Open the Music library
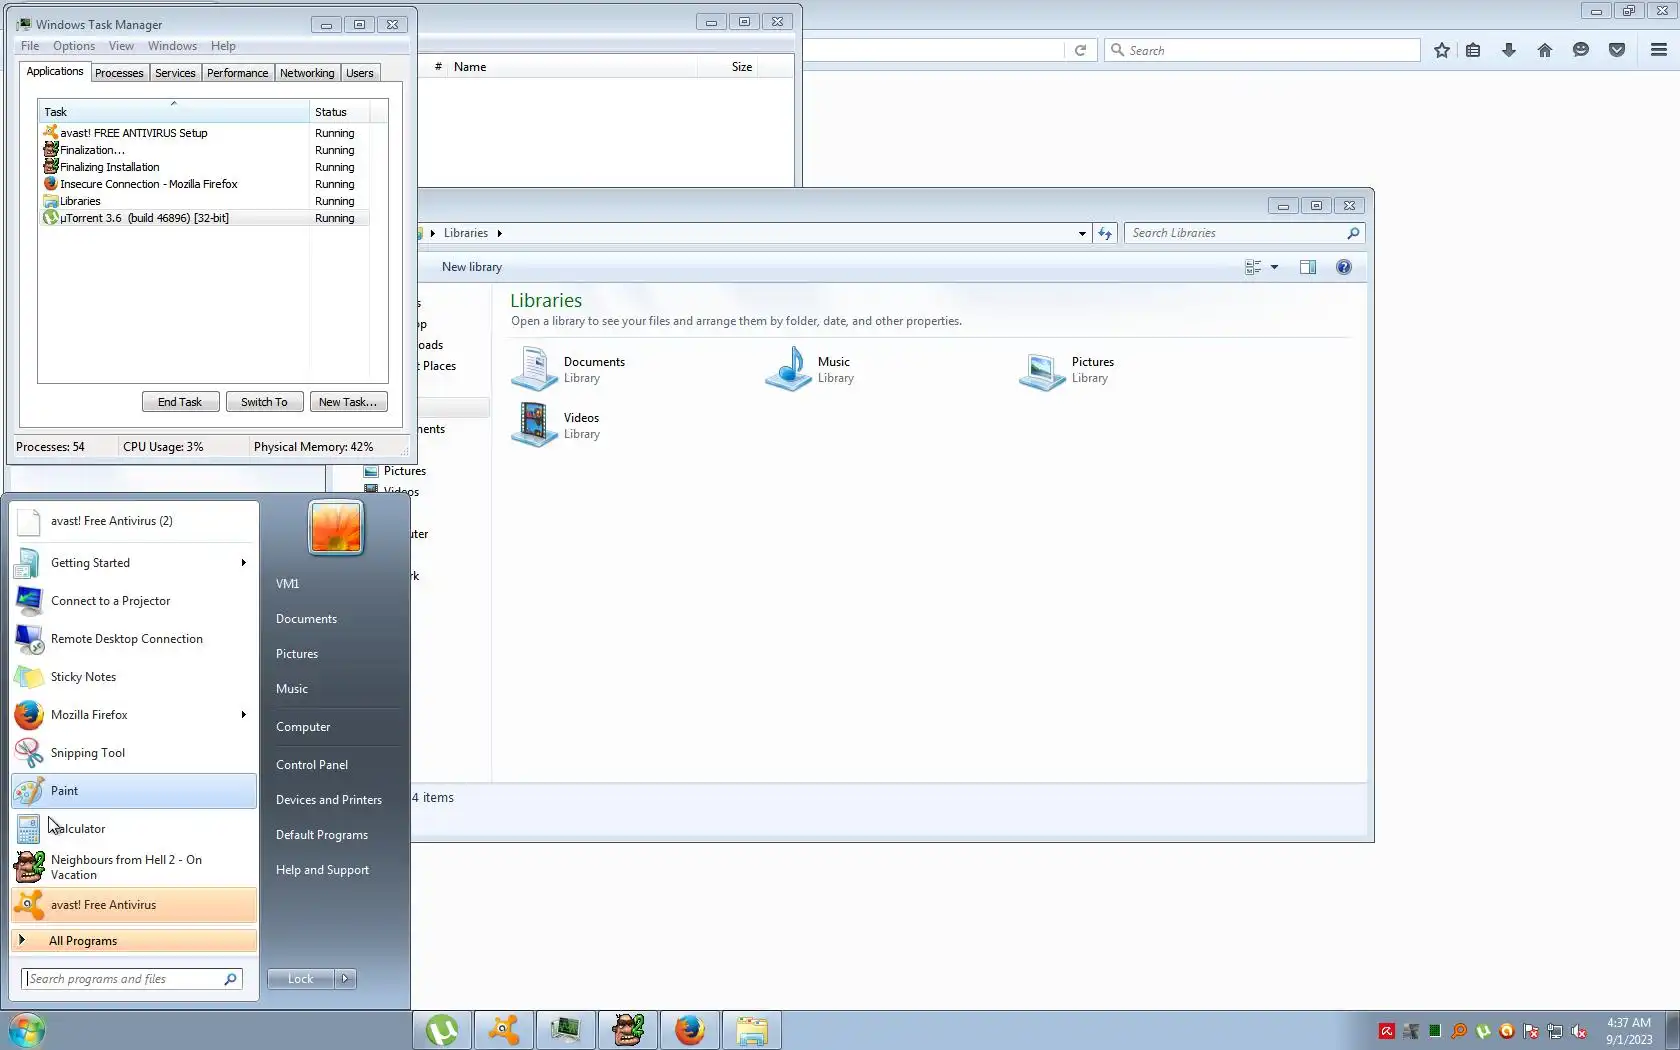 pyautogui.click(x=809, y=369)
